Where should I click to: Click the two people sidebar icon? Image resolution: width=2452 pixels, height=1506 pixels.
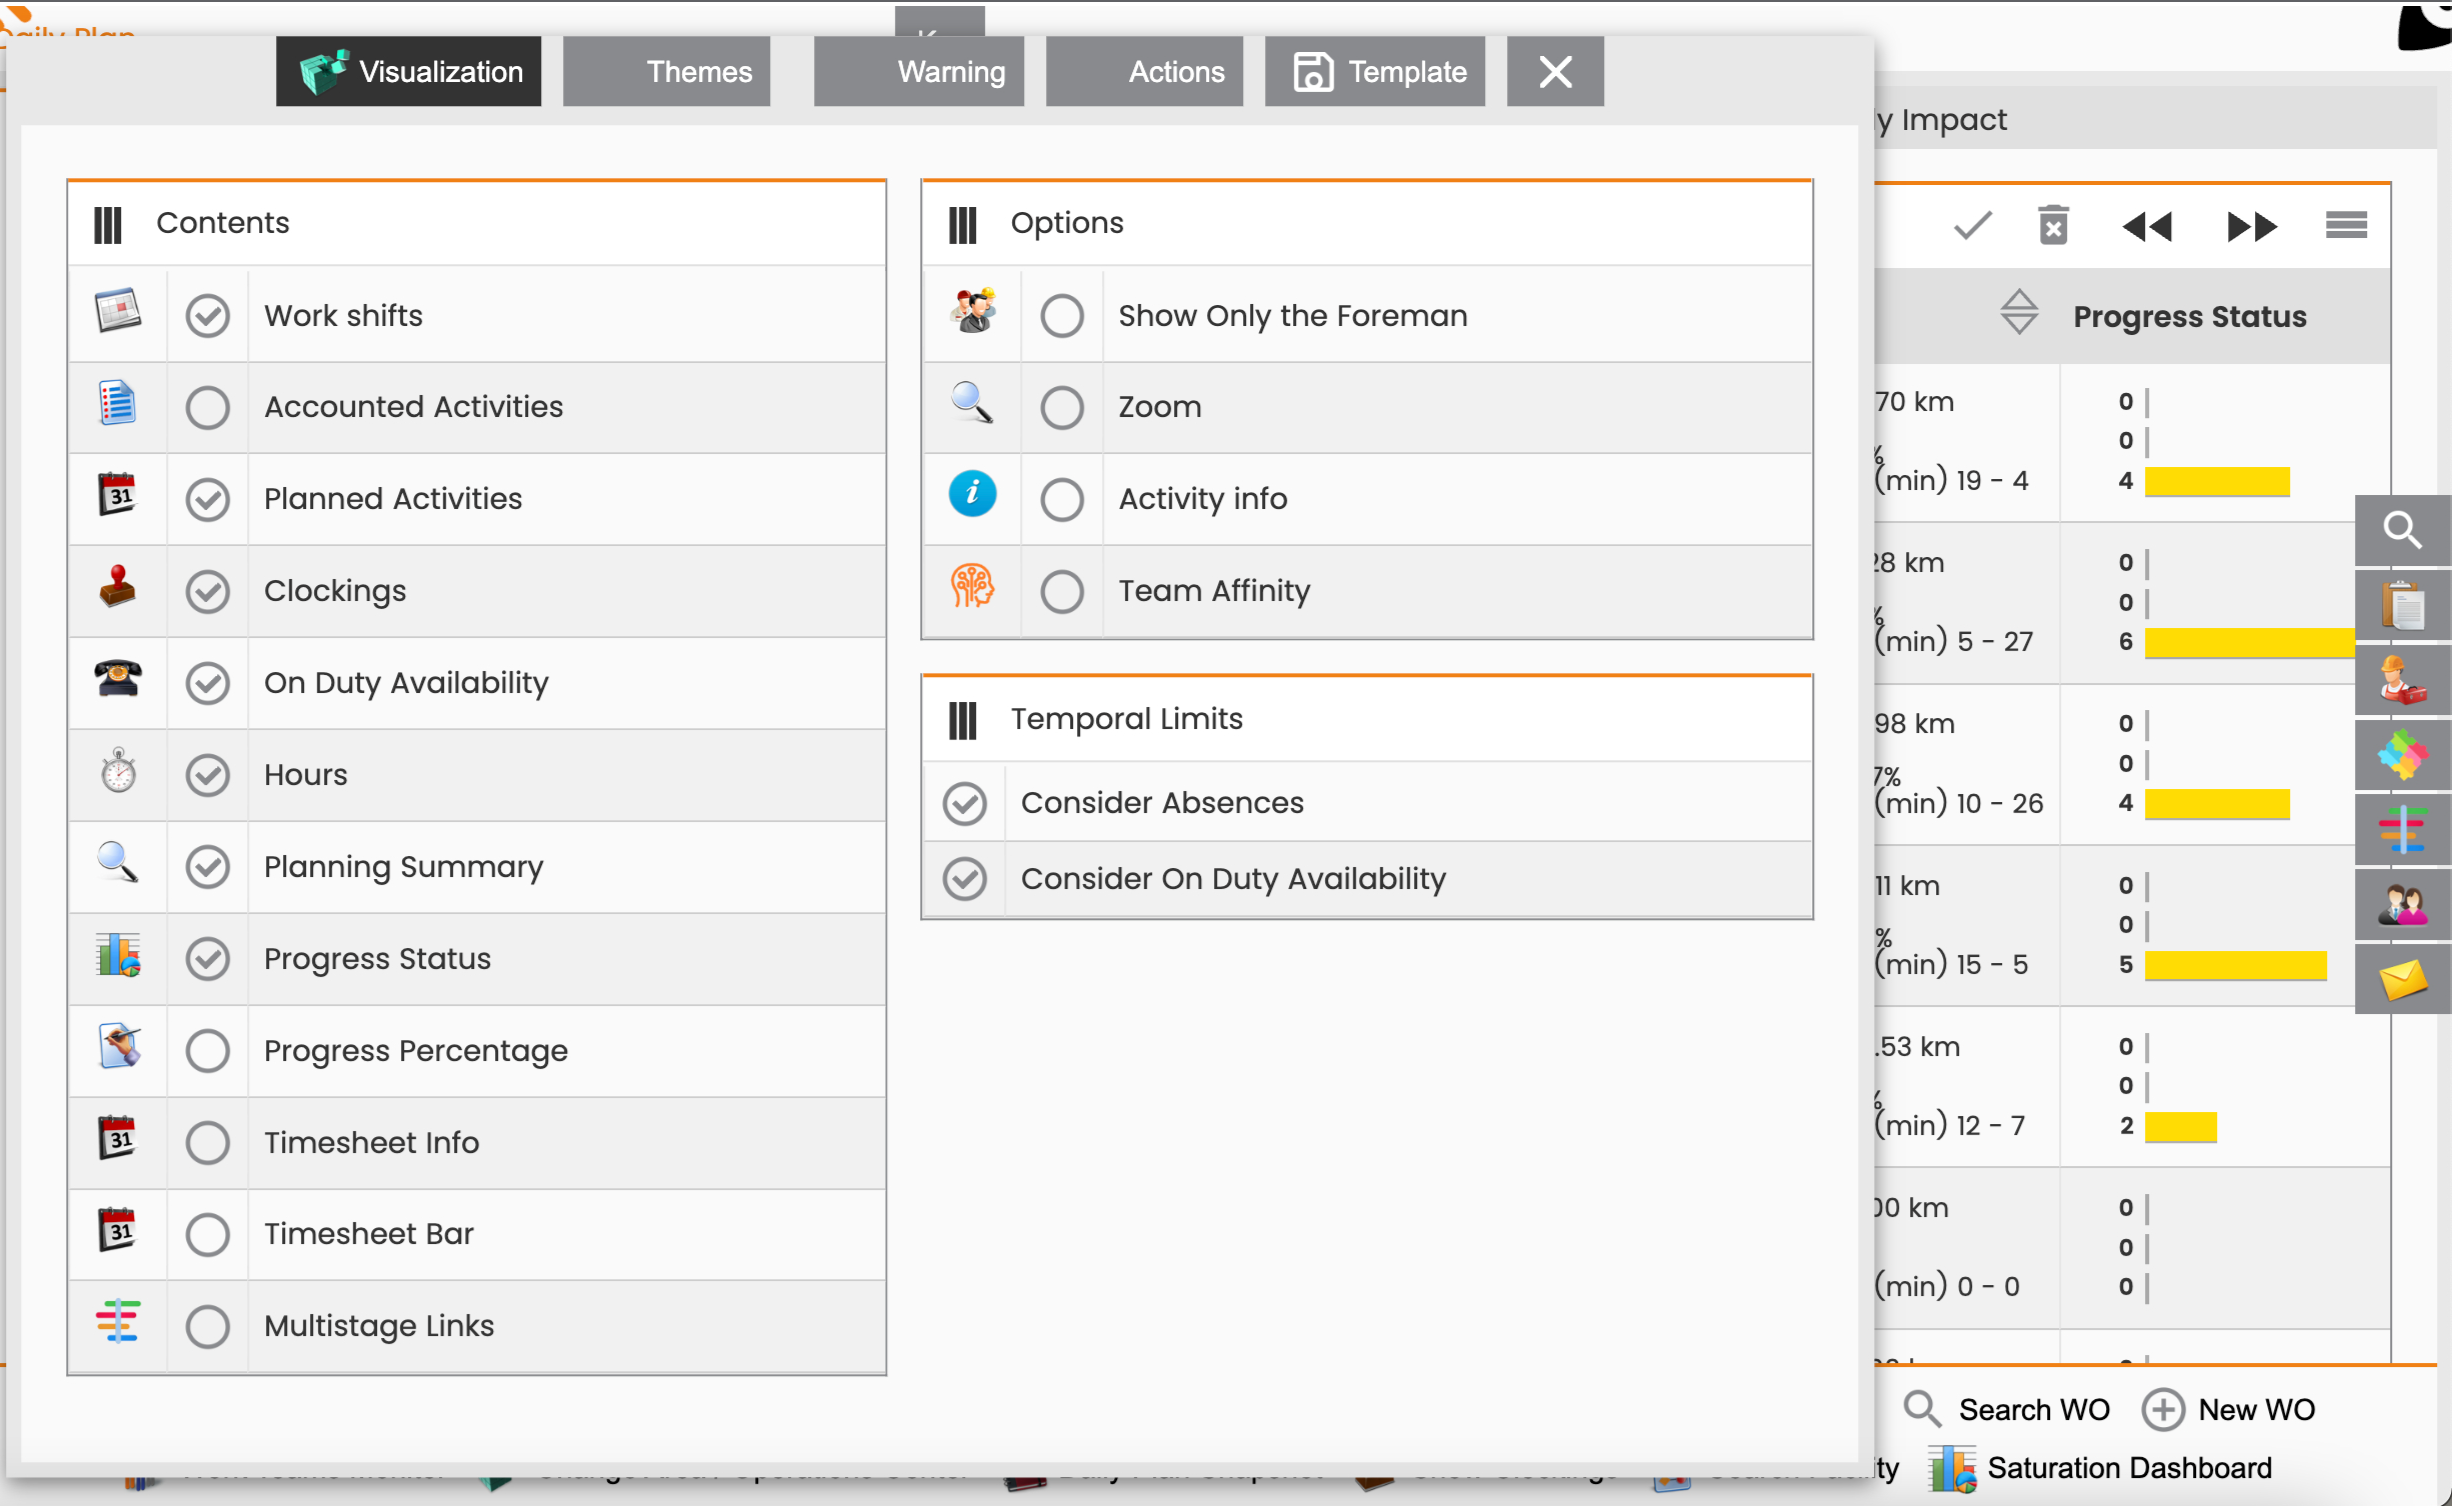2403,905
